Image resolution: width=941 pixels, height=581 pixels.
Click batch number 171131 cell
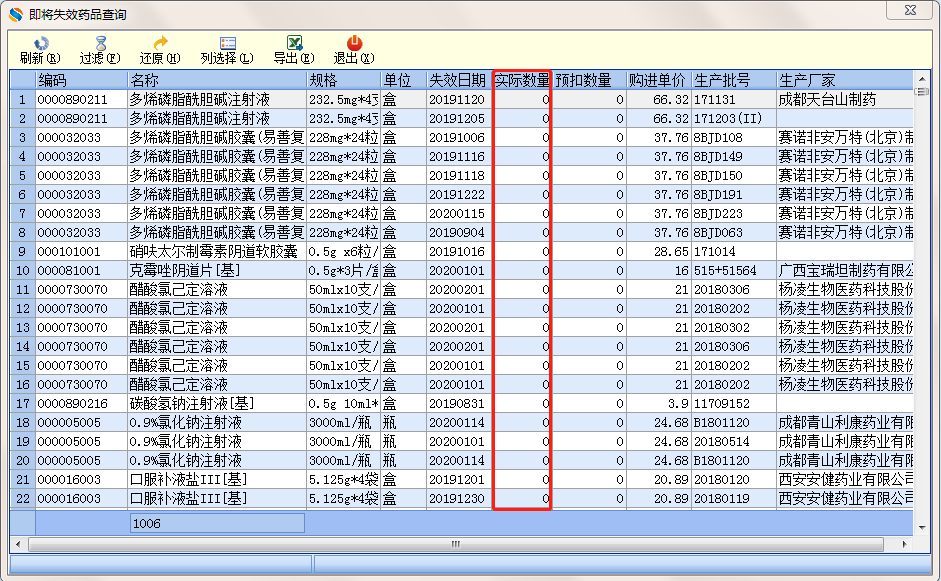tap(734, 100)
